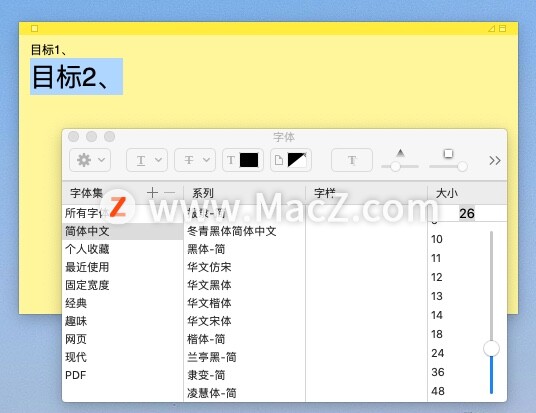The width and height of the screenshot is (536, 413).
Task: Select font size 24
Action: point(438,353)
